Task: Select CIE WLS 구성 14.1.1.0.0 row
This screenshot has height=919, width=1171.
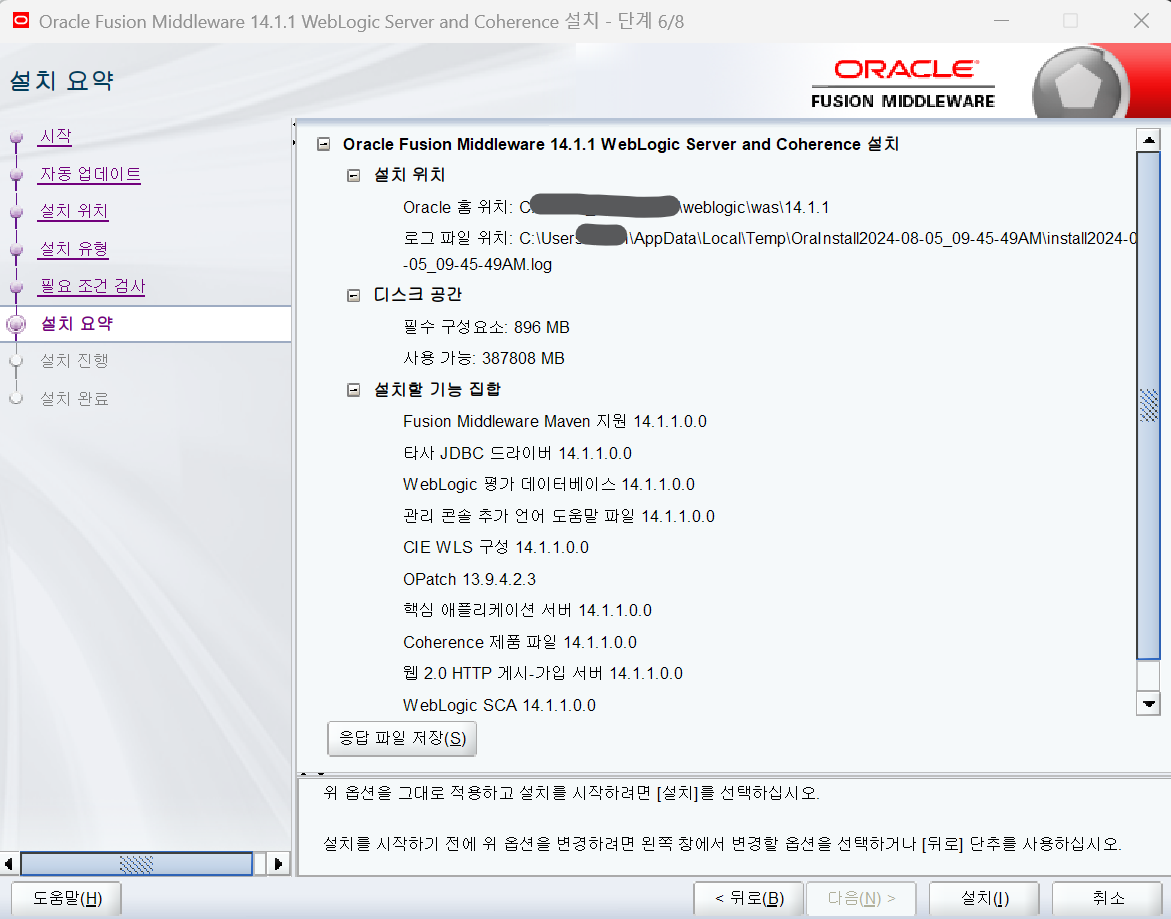Action: [x=496, y=548]
